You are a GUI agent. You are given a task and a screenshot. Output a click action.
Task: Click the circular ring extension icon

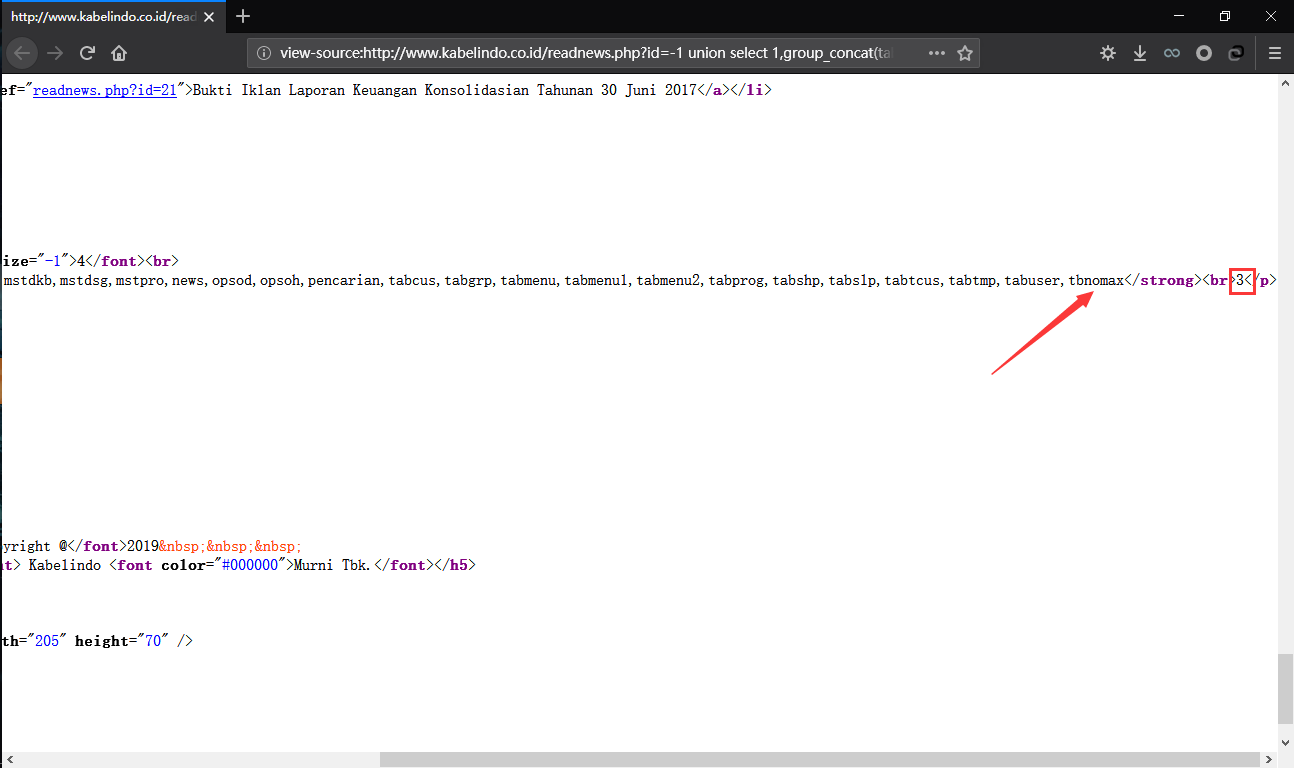pyautogui.click(x=1204, y=53)
